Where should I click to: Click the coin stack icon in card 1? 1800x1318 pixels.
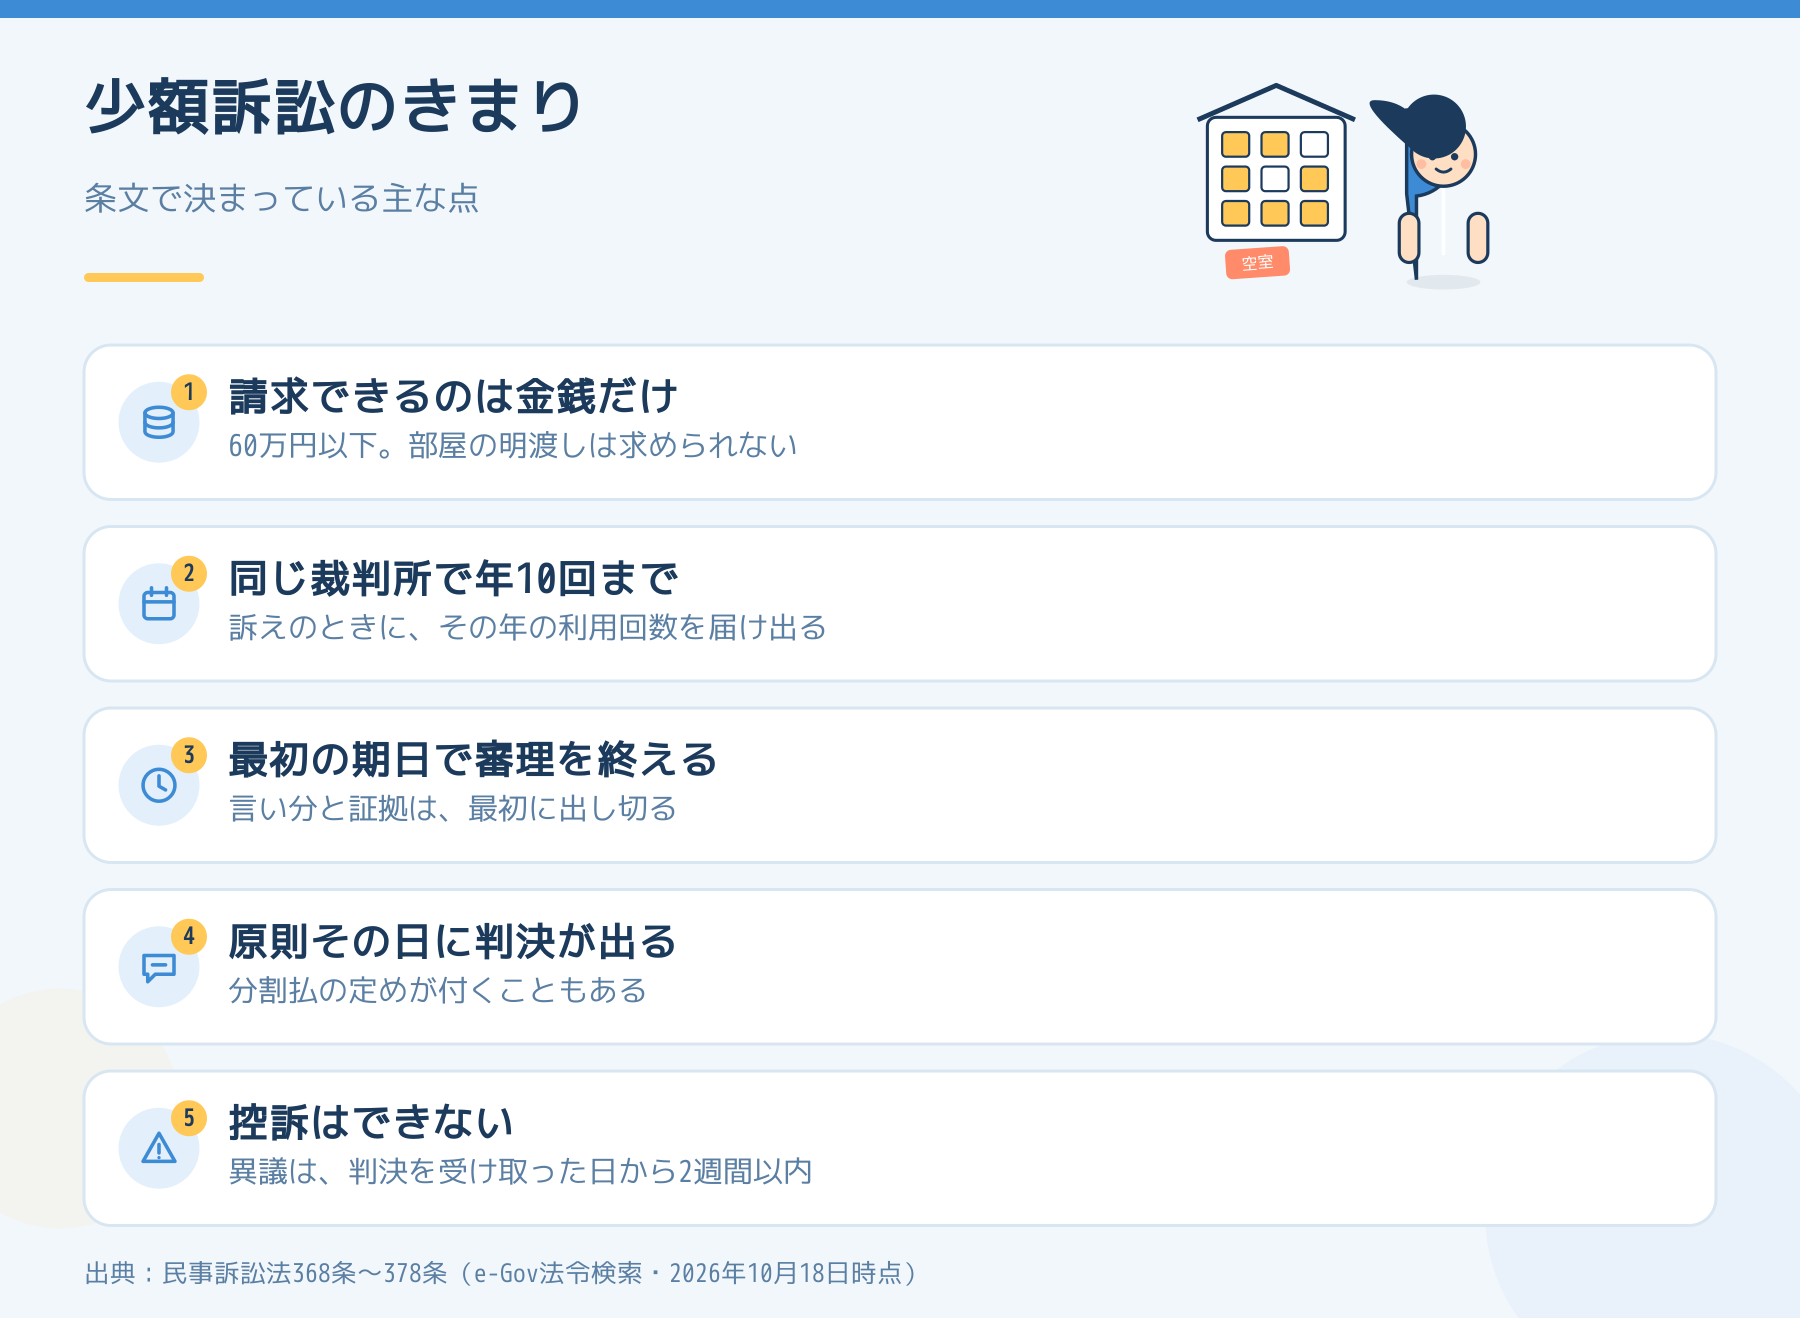click(x=159, y=423)
